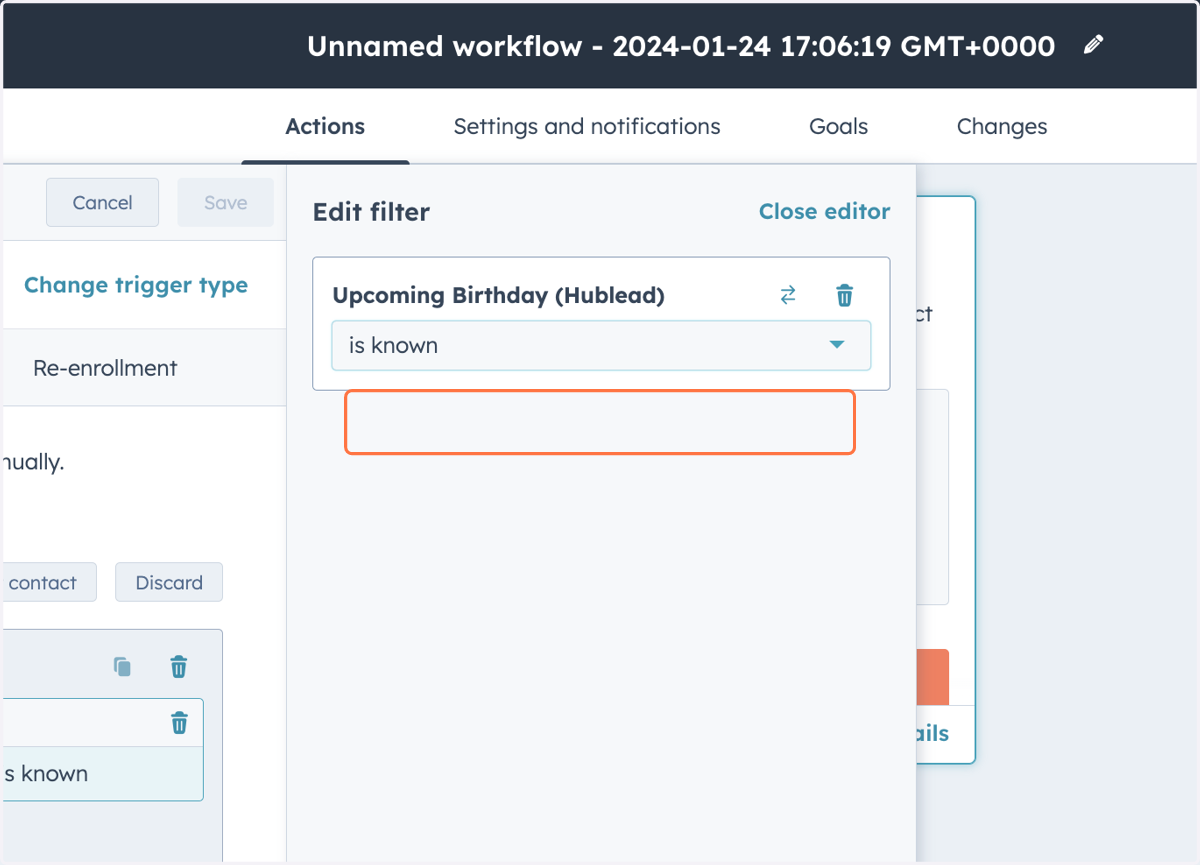Clone the filter group with the copy icon
This screenshot has width=1200, height=865.
click(x=122, y=666)
